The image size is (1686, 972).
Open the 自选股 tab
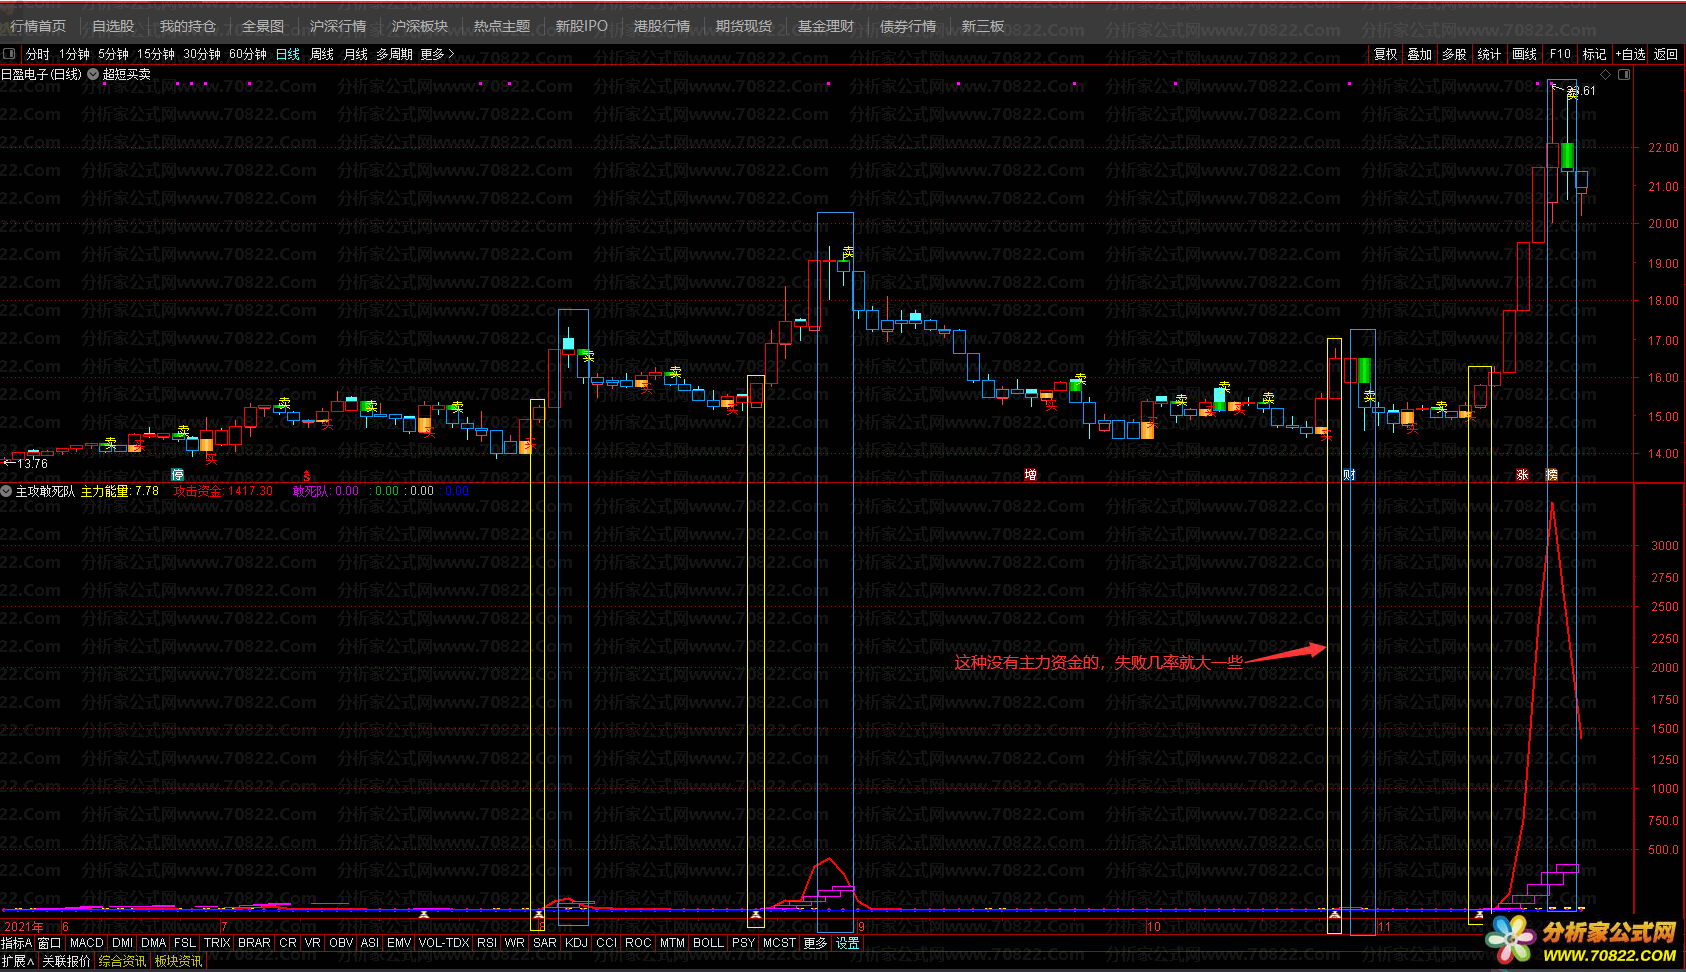[113, 26]
